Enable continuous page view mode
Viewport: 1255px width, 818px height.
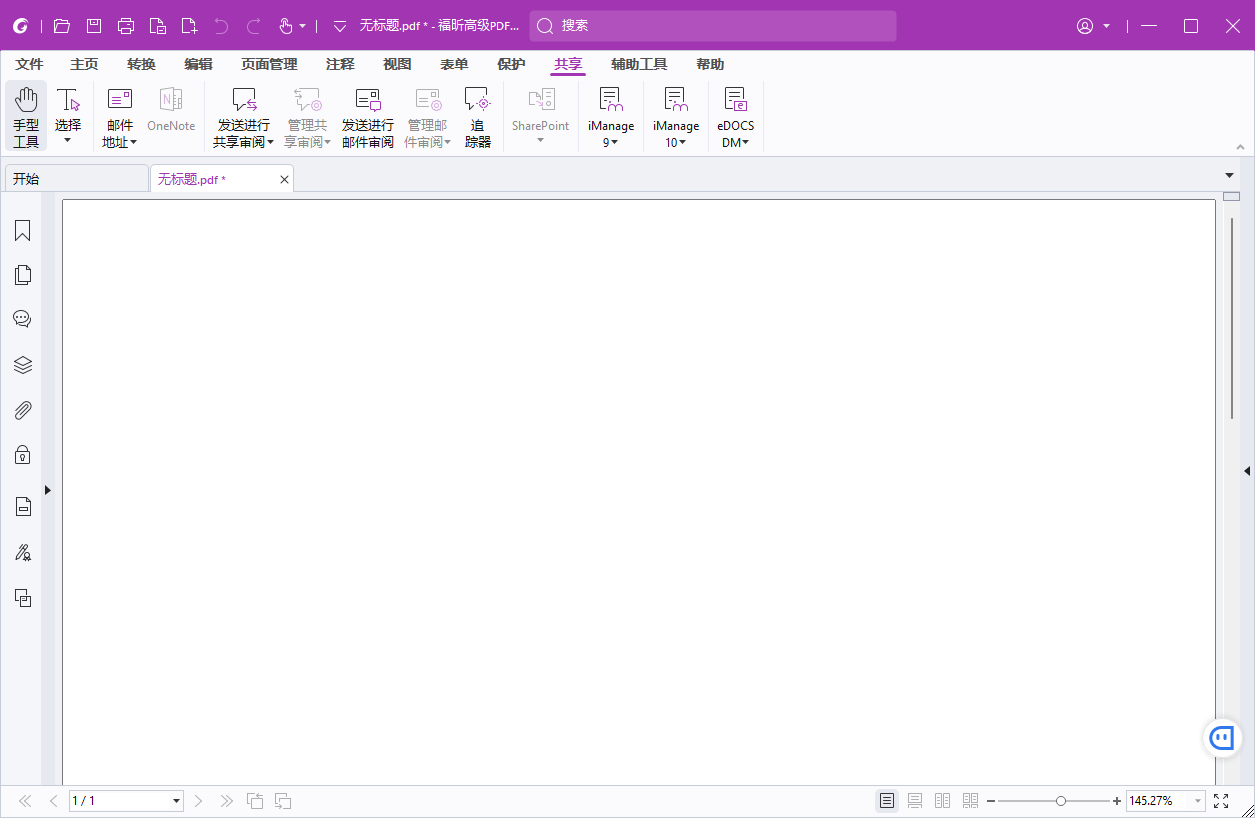pyautogui.click(x=915, y=801)
